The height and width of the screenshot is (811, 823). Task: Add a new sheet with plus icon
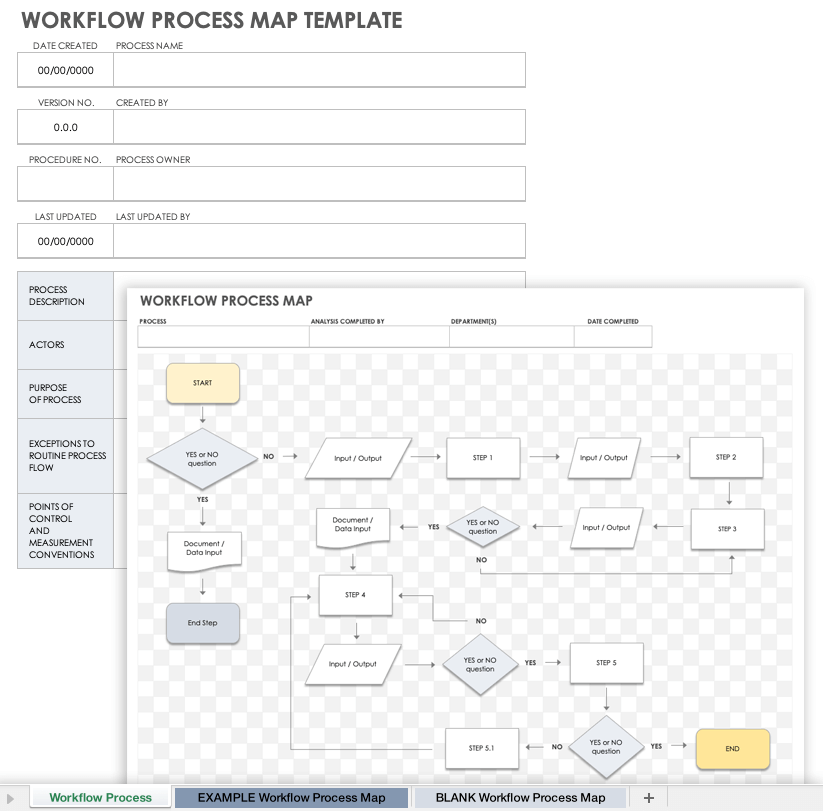click(649, 798)
